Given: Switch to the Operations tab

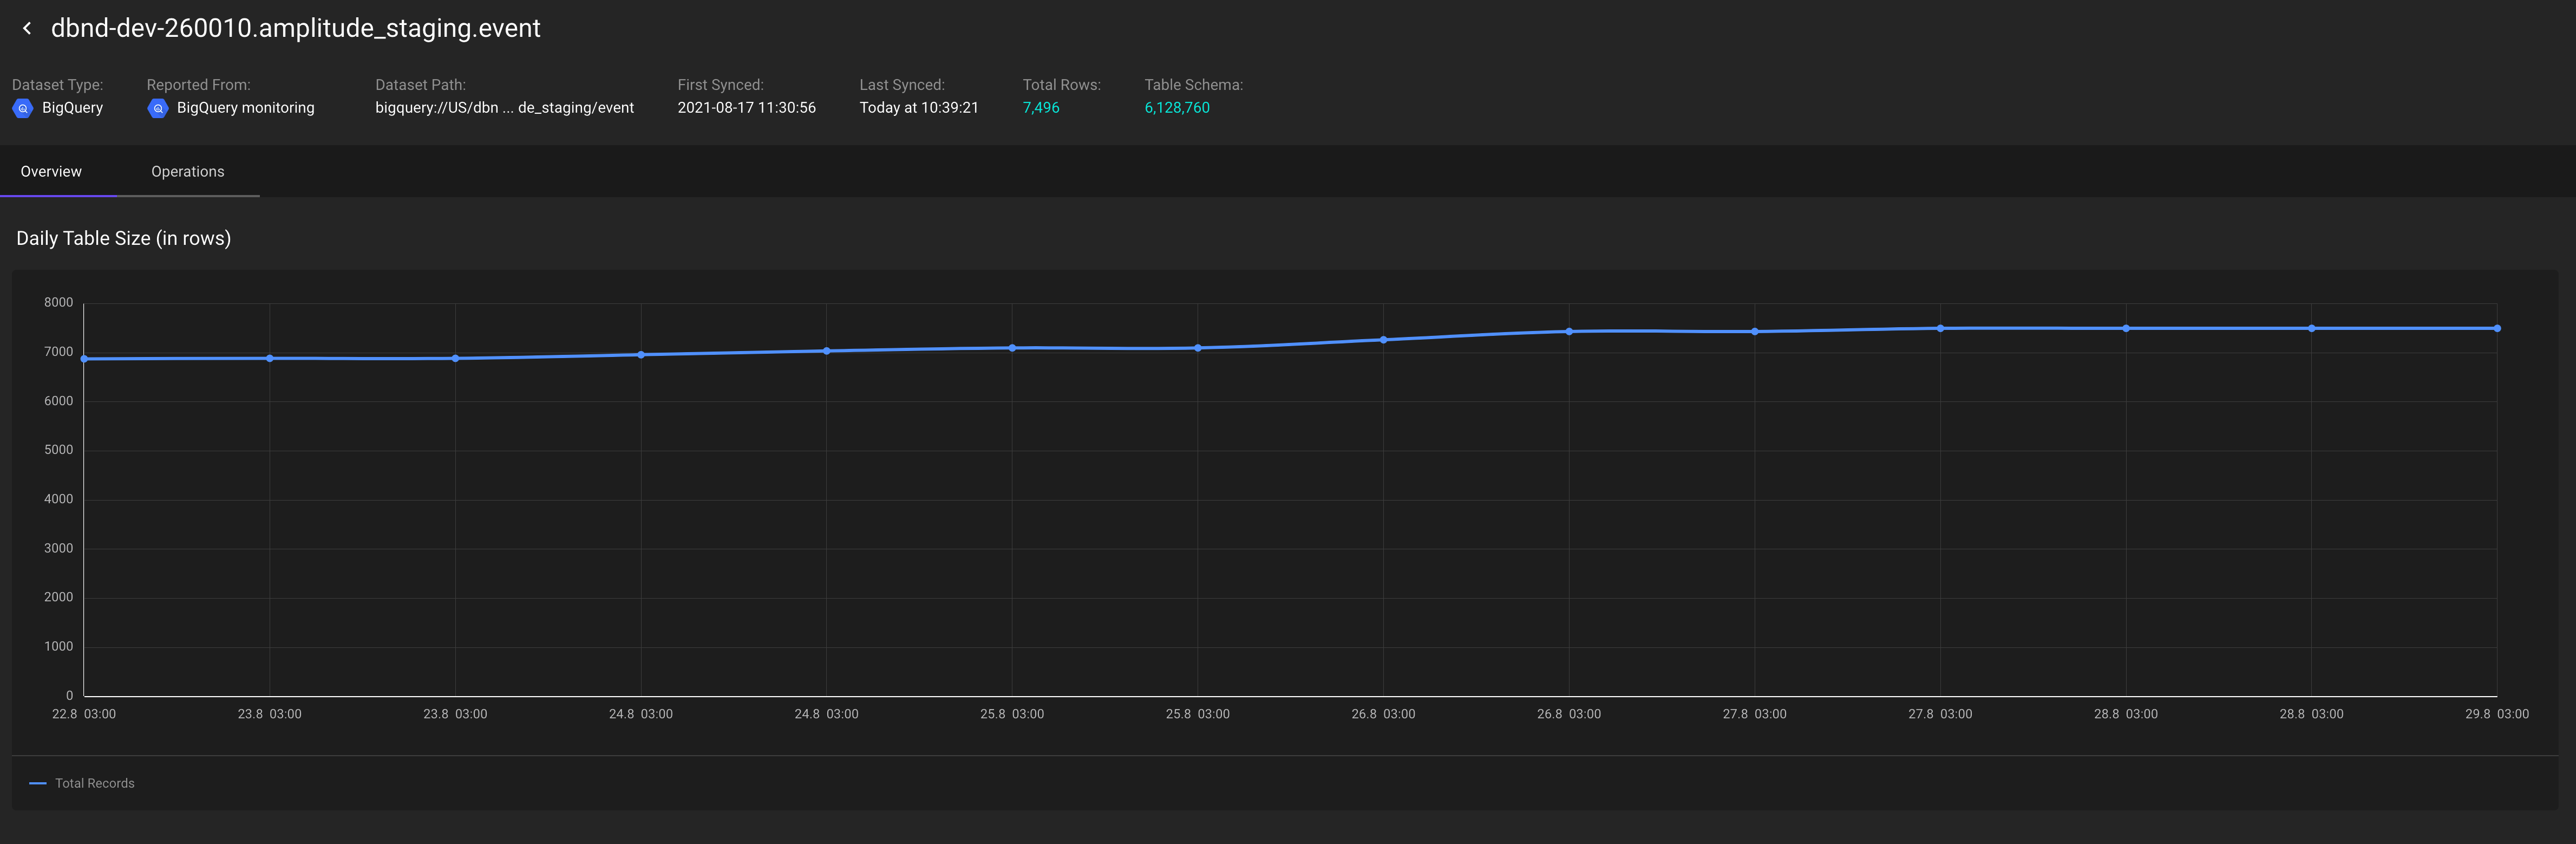Looking at the screenshot, I should point(187,172).
